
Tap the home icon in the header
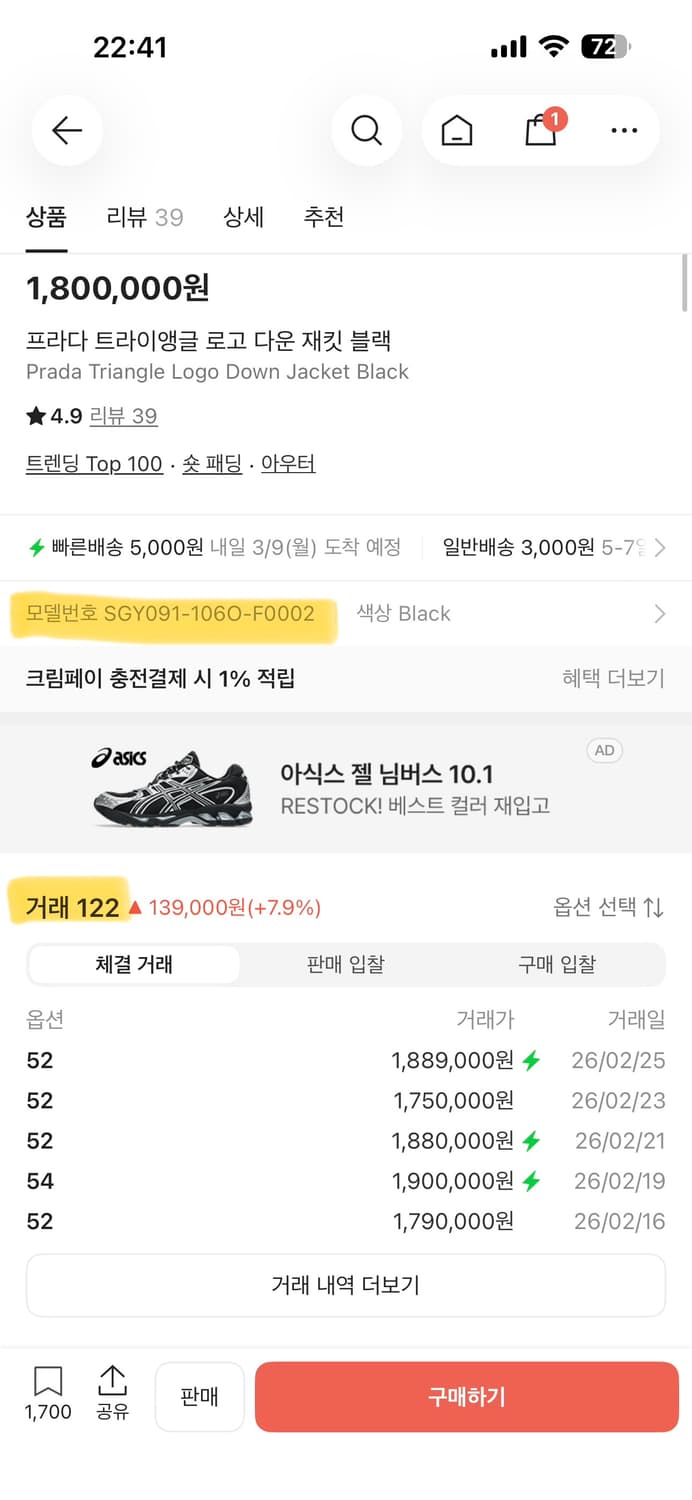point(457,130)
